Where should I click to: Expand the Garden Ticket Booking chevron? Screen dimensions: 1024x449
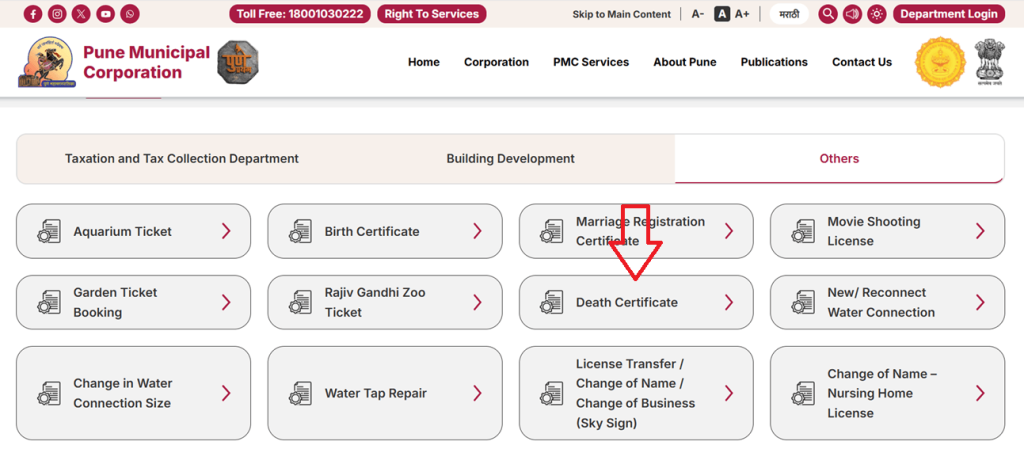[226, 302]
